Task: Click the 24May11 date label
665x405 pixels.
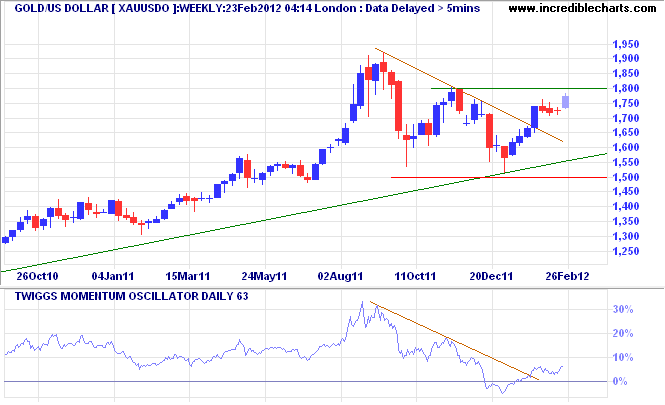Action: 264,277
